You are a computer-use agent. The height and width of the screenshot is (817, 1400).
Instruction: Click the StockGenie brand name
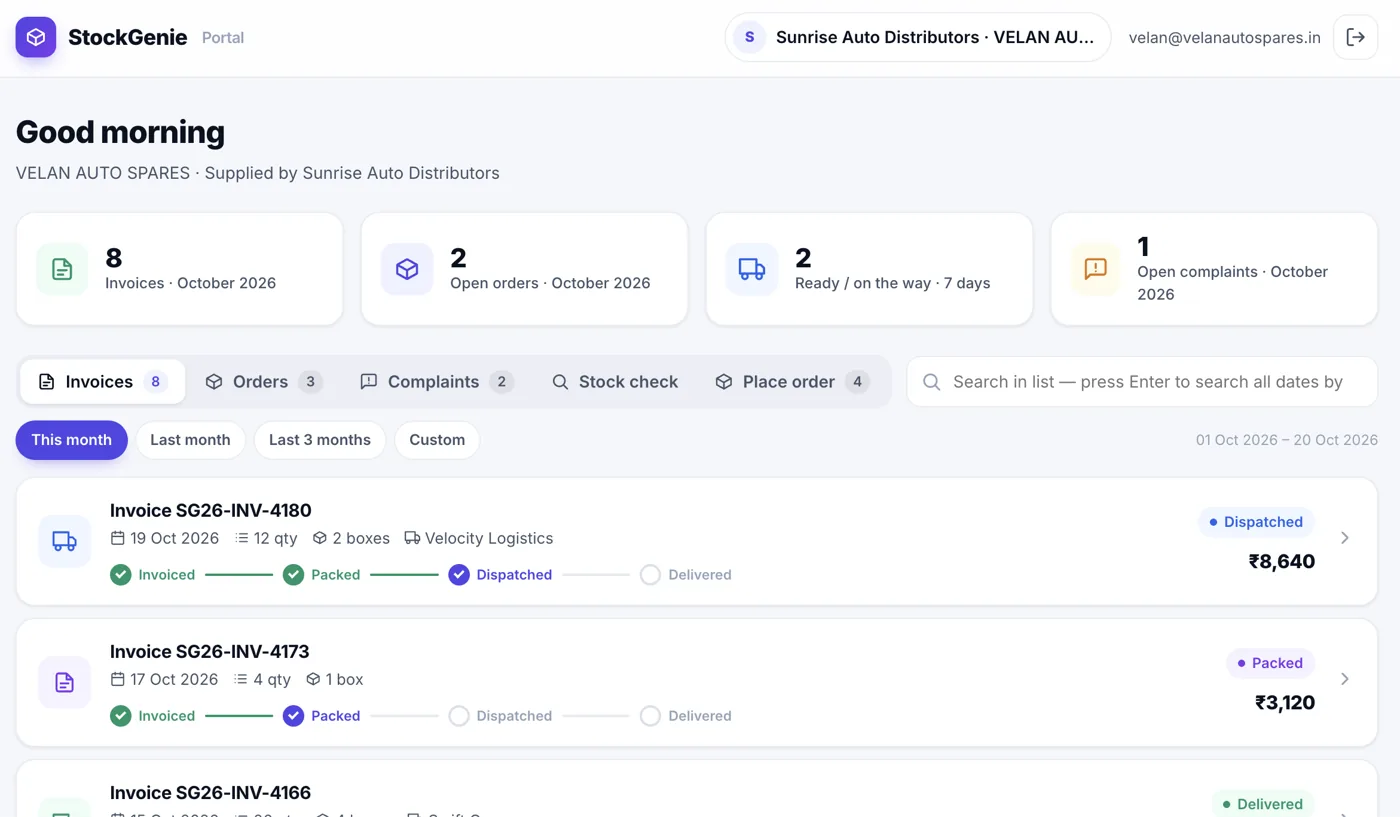(127, 37)
